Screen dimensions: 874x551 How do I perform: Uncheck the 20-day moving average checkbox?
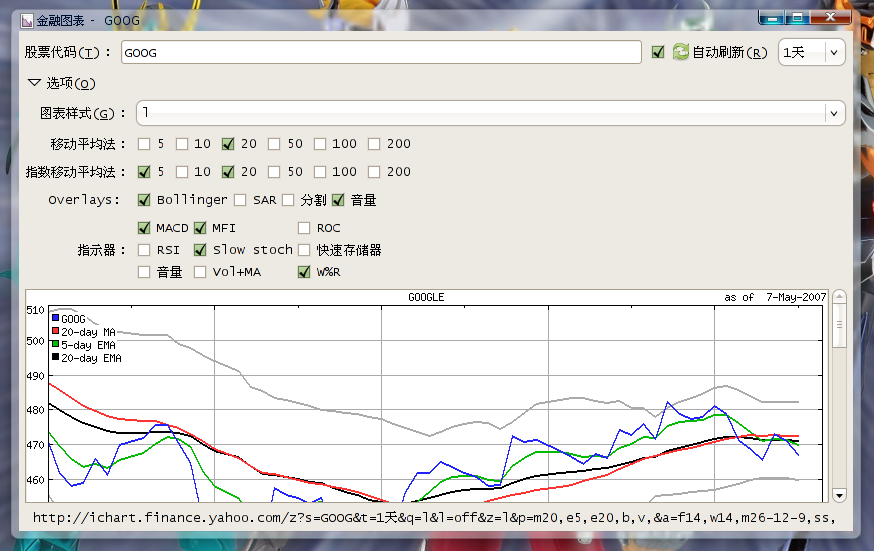pos(227,144)
